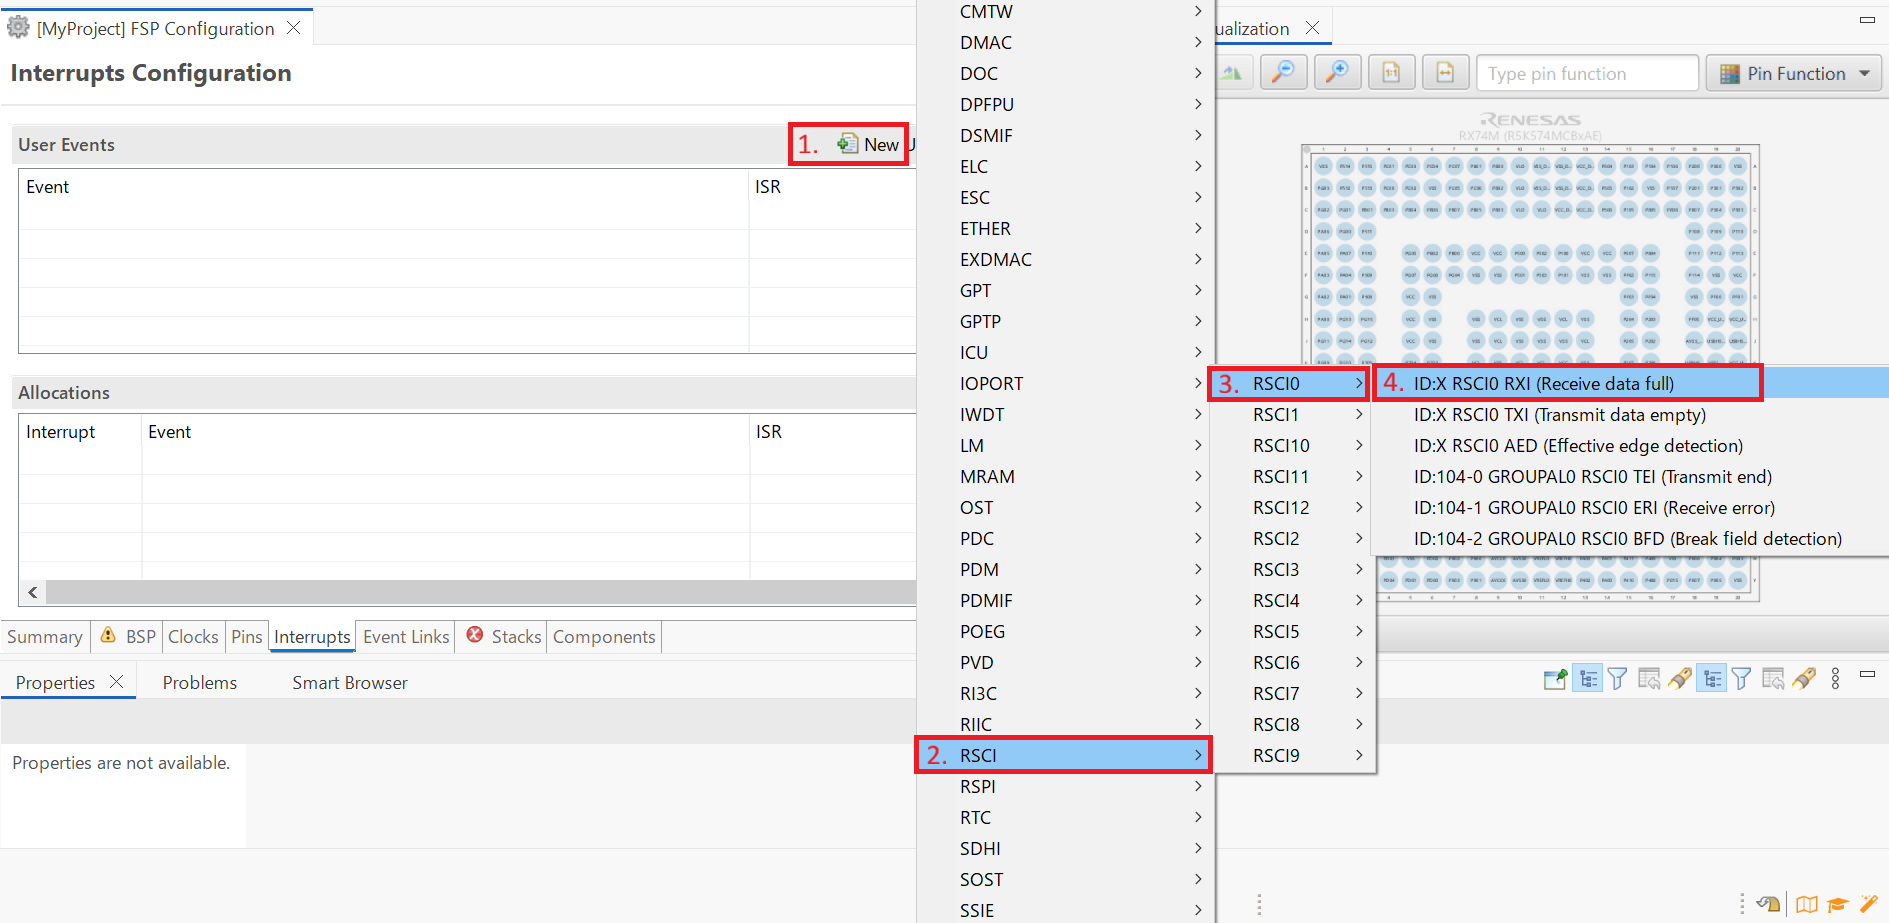Close the Properties view tab
Image resolution: width=1889 pixels, height=923 pixels.
(117, 681)
